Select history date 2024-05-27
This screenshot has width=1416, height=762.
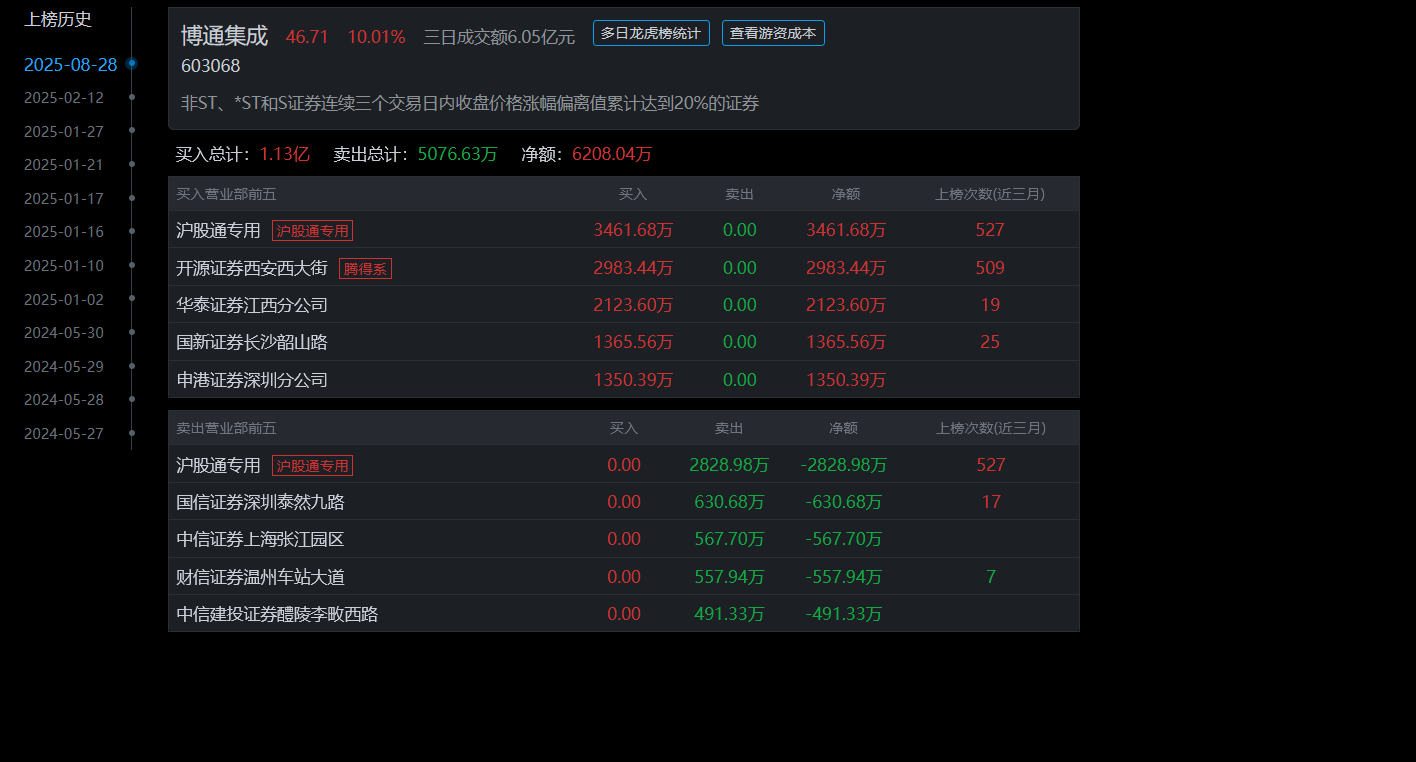coord(64,434)
